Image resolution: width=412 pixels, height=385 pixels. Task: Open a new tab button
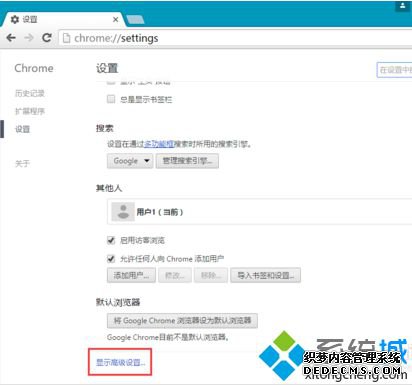click(x=135, y=19)
